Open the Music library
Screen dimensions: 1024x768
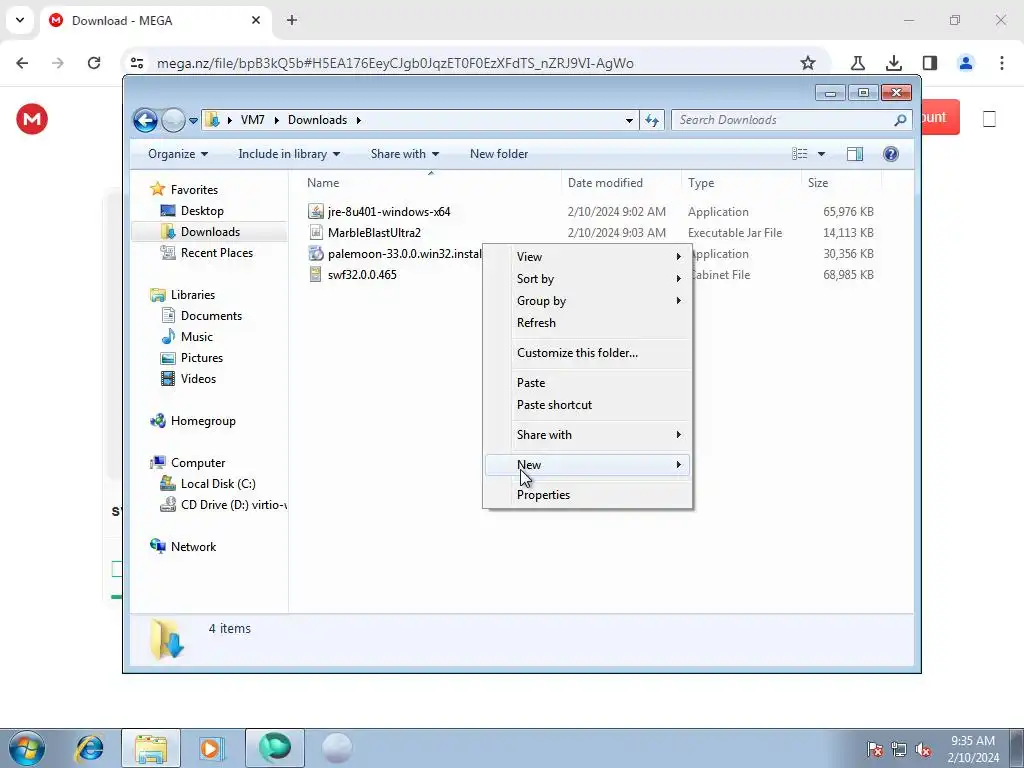(x=197, y=337)
